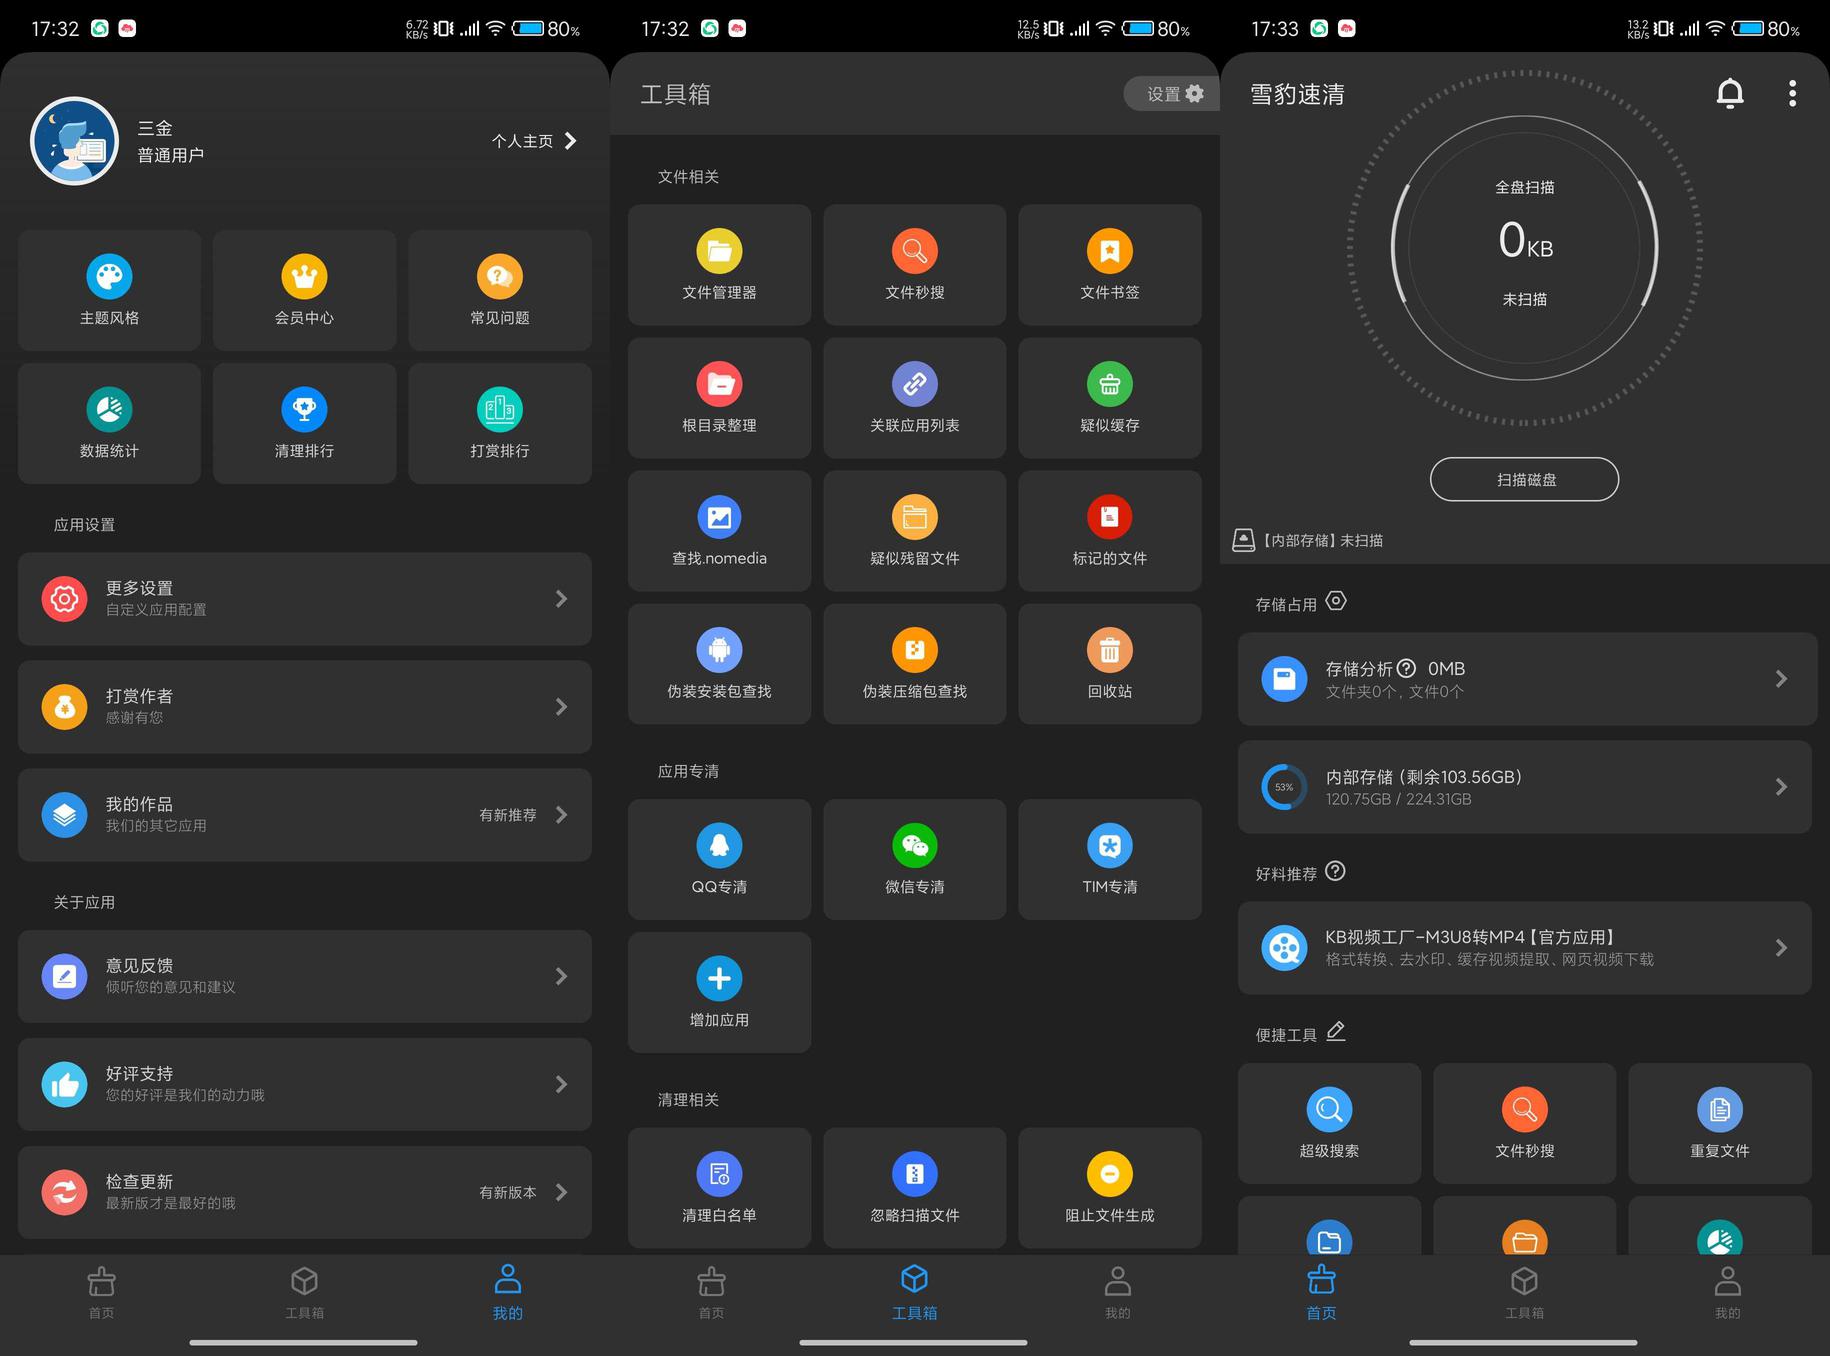1830x1356 pixels.
Task: Open 忽略扫描文件 tool
Action: [914, 1188]
